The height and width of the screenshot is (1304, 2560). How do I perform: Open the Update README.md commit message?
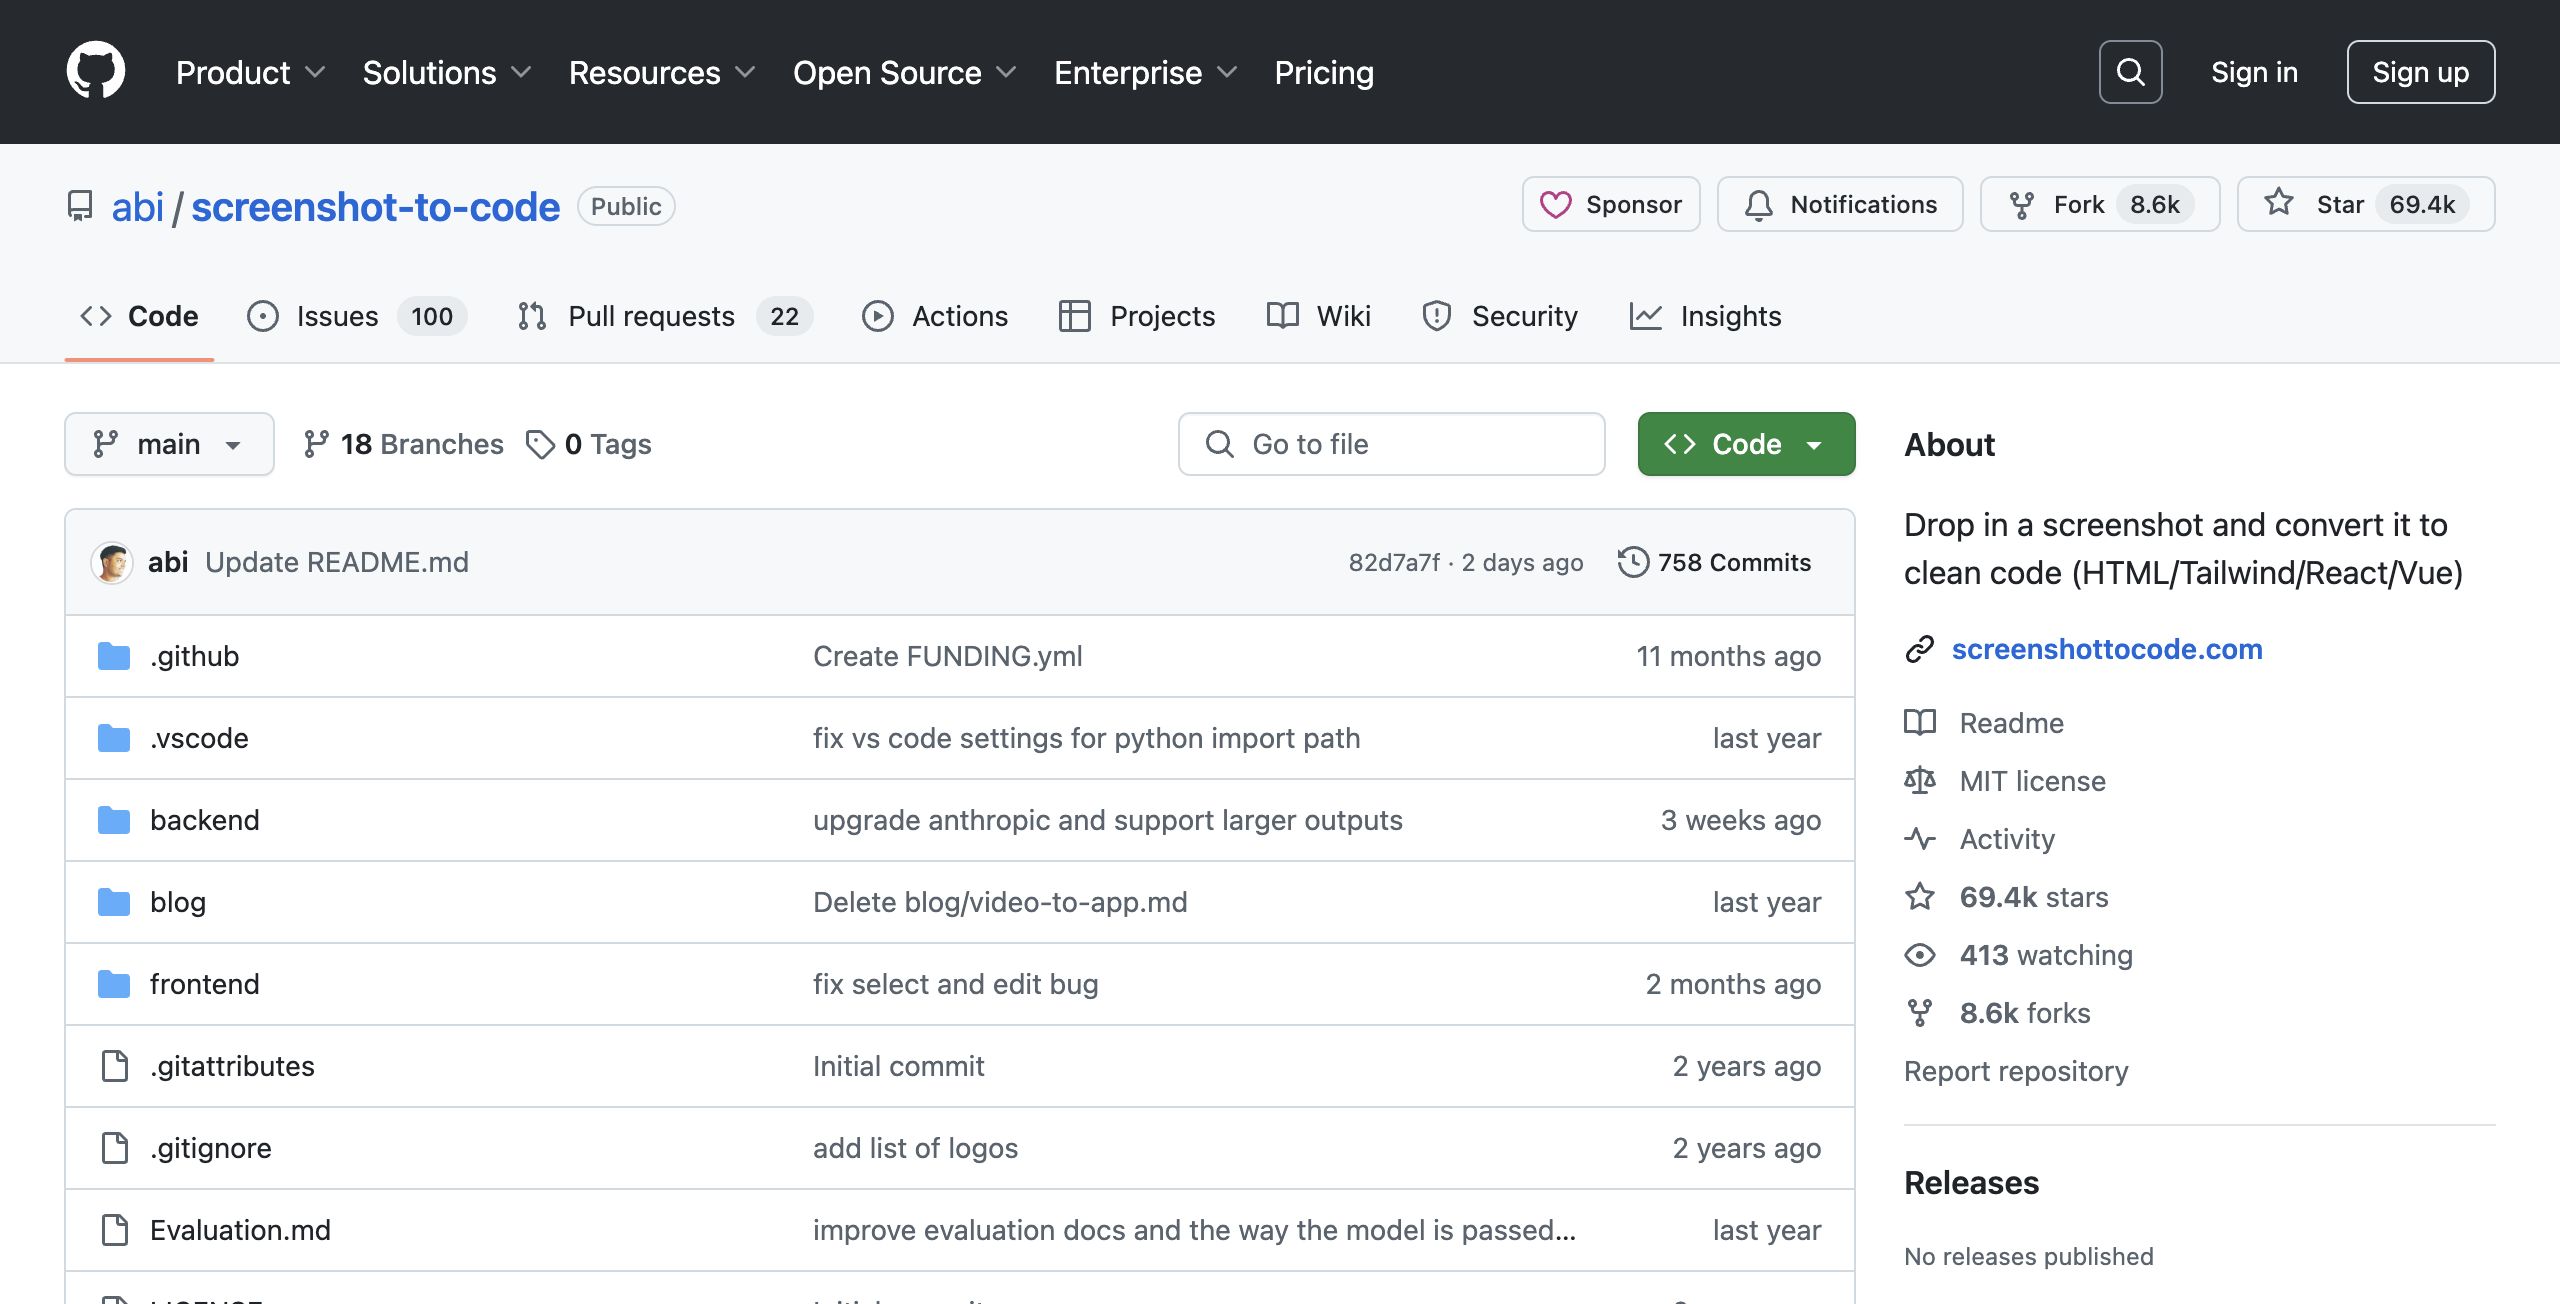[x=337, y=562]
